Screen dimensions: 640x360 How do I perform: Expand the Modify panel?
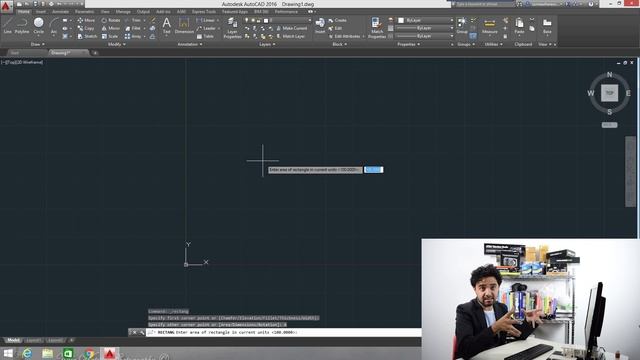117,44
